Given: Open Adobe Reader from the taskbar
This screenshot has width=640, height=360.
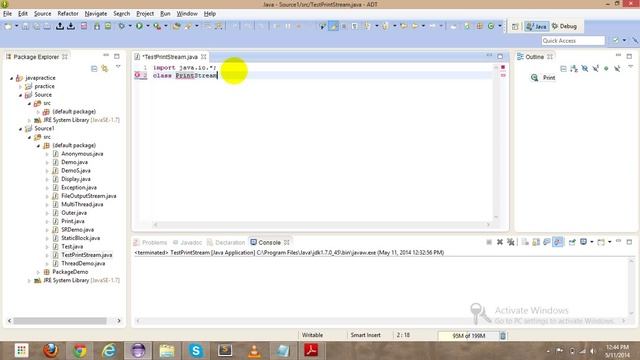Looking at the screenshot, I should [311, 351].
